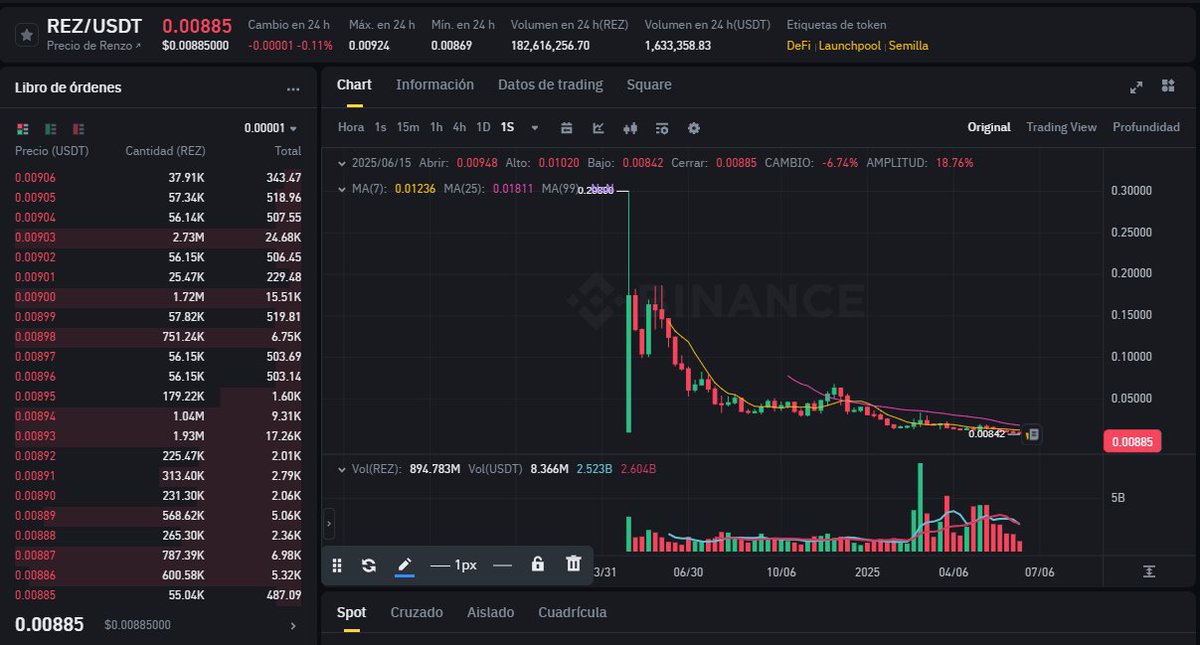This screenshot has height=645, width=1200.
Task: Click the drawing toolbar refresh icon
Action: 369,565
